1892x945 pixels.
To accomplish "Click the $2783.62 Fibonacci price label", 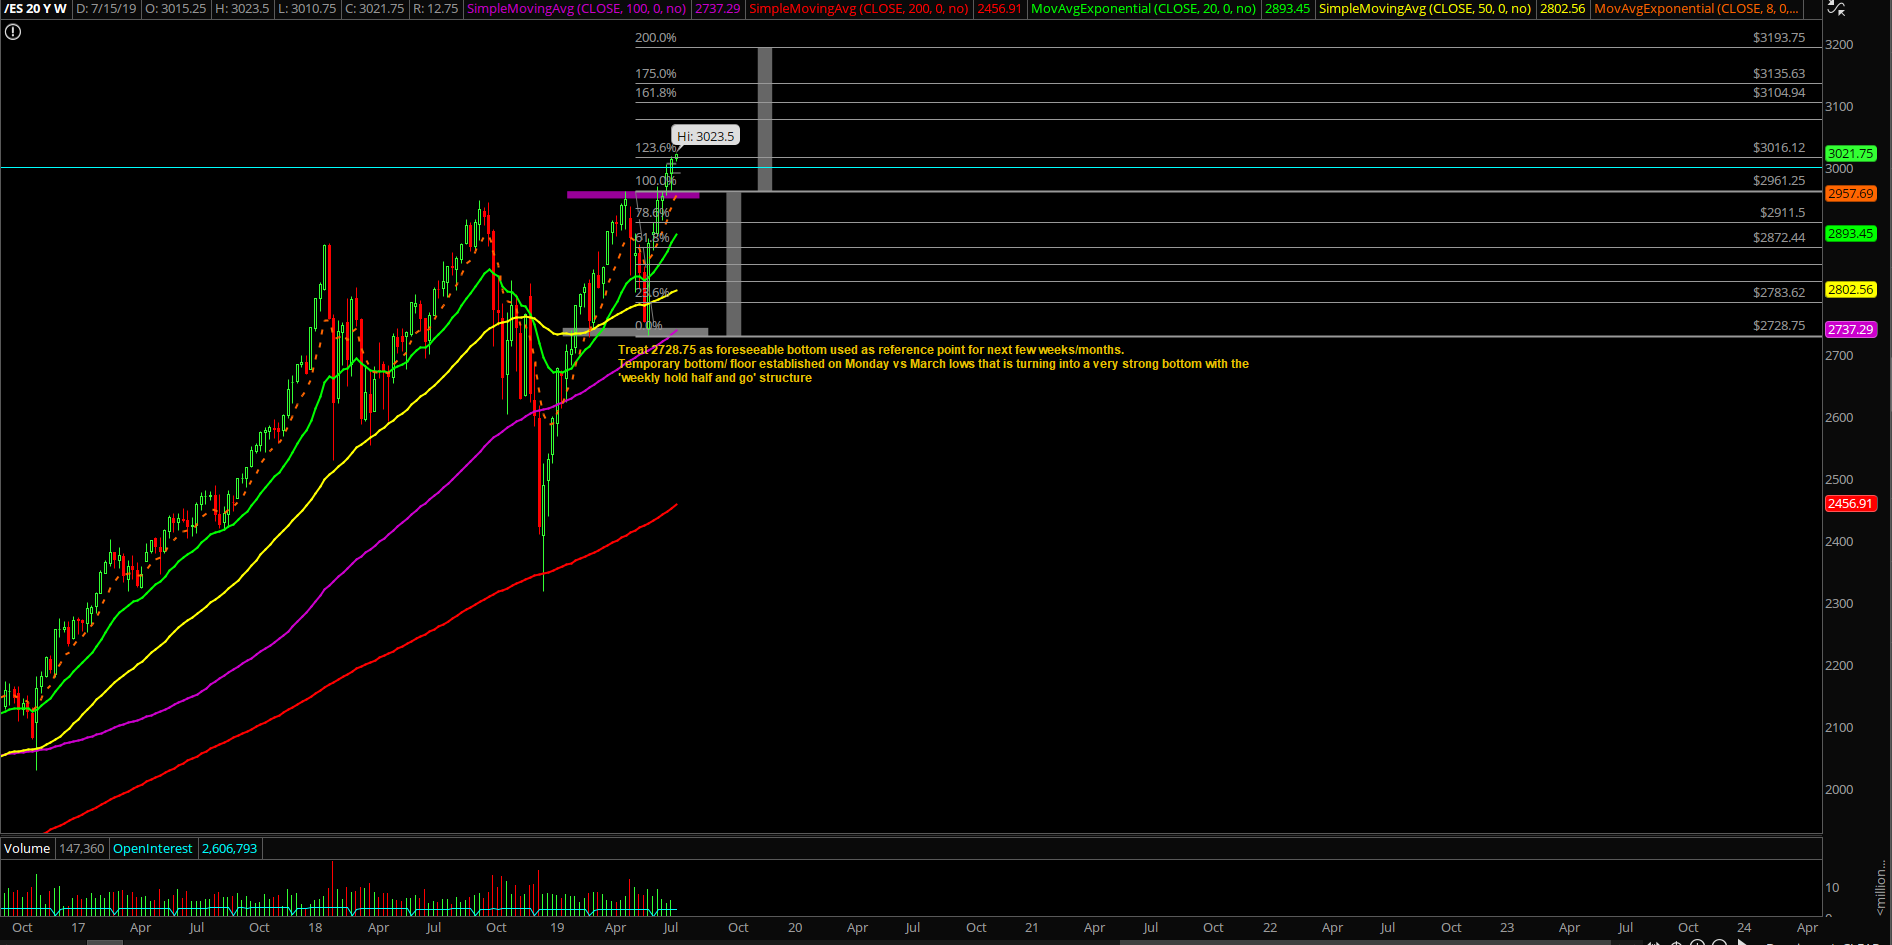I will tap(1779, 293).
